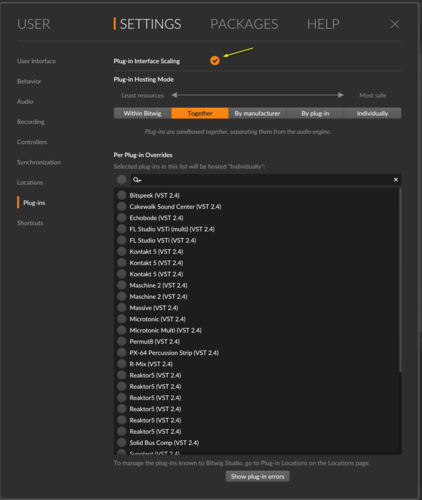Toggle Massive plug-in override

pos(122,308)
